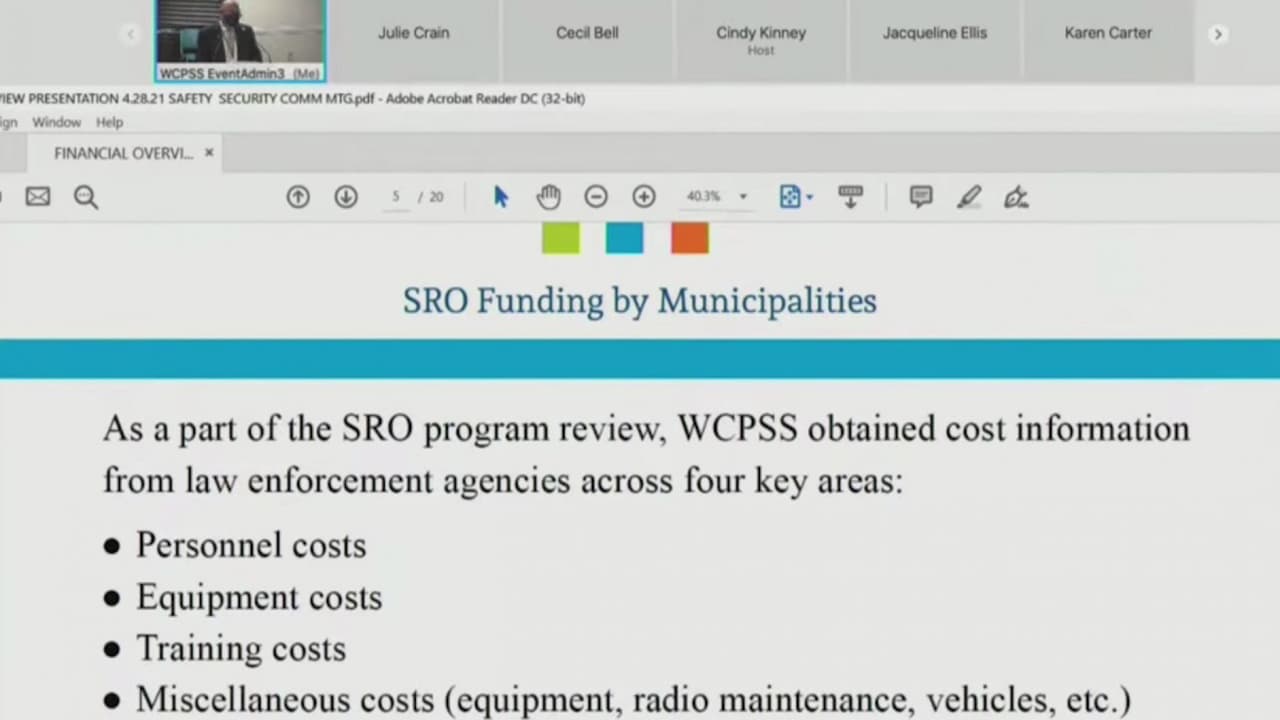Enable the hand pan tool
Image resolution: width=1280 pixels, height=720 pixels.
[x=548, y=197]
